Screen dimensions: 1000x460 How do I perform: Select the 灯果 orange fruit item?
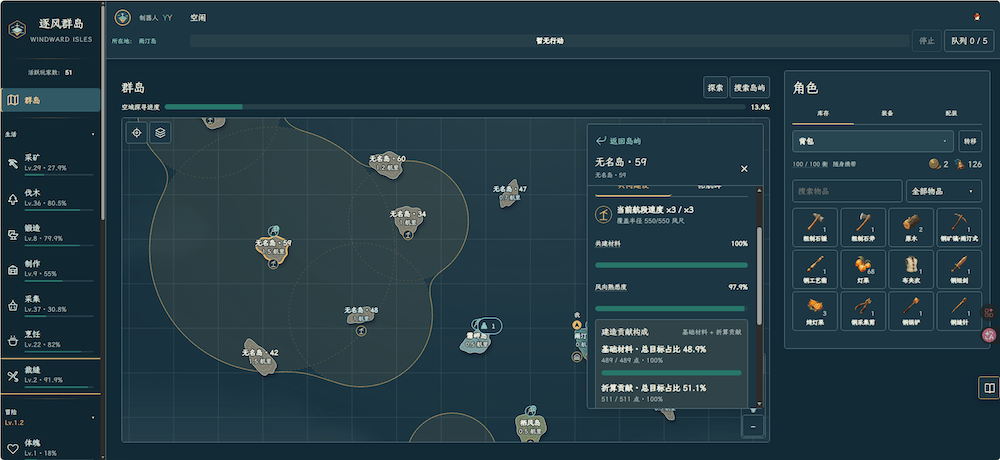click(863, 269)
